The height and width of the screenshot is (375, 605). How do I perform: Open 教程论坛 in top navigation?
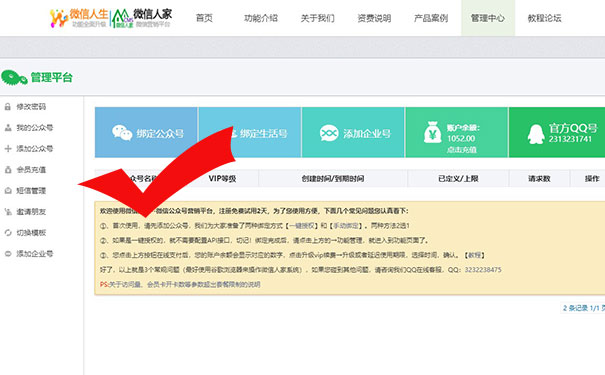(x=544, y=18)
